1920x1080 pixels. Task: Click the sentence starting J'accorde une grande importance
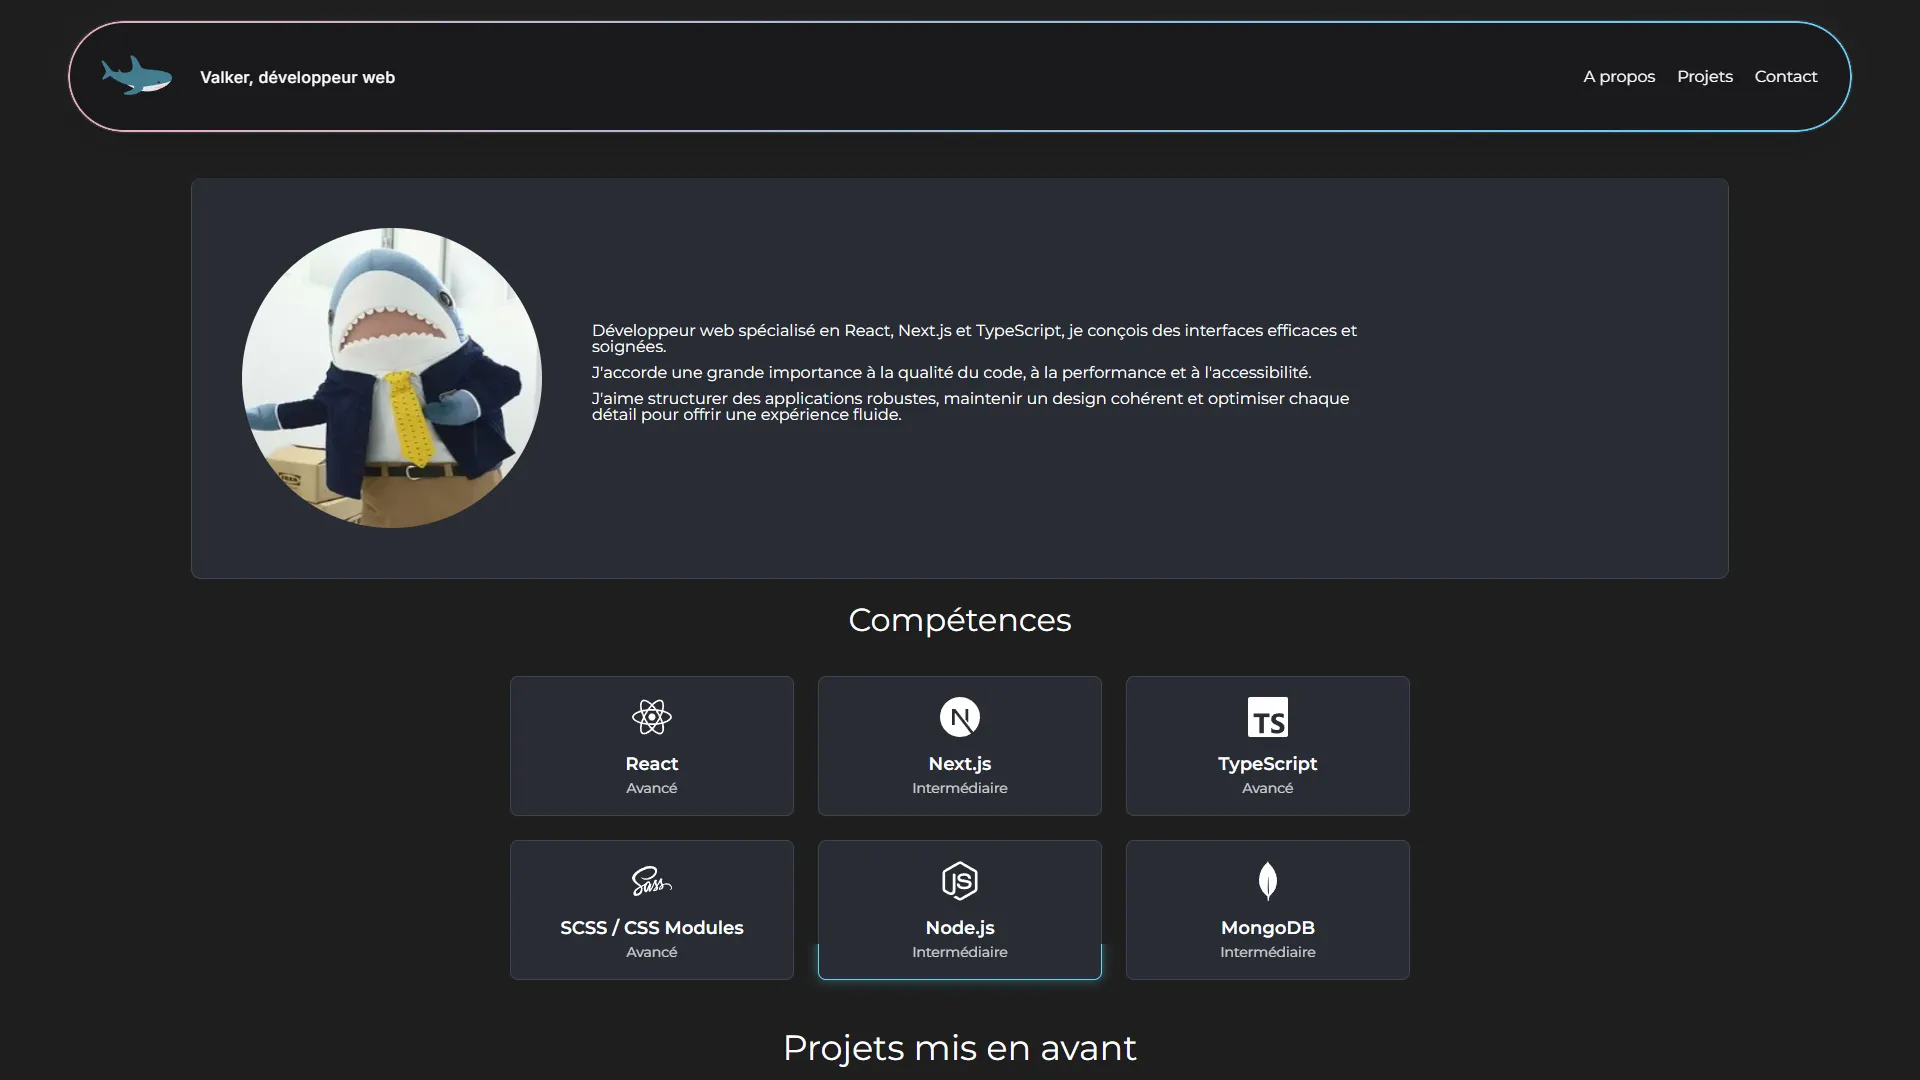pyautogui.click(x=951, y=372)
